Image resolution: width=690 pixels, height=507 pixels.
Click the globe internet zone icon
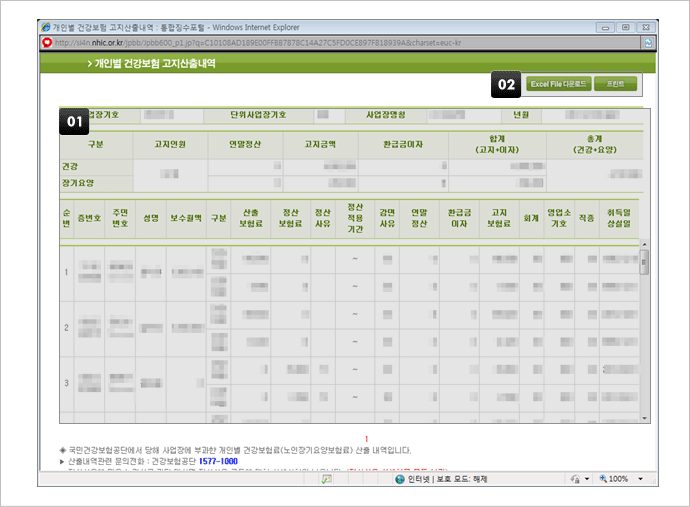(400, 479)
